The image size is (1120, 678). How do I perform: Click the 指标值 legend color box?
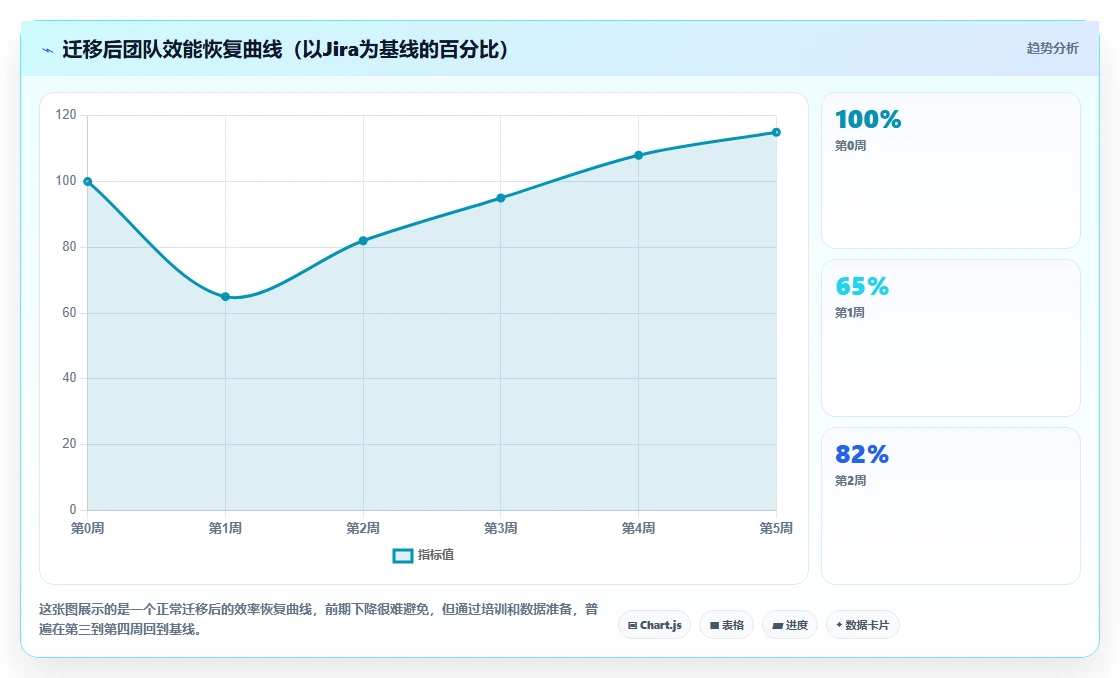403,555
